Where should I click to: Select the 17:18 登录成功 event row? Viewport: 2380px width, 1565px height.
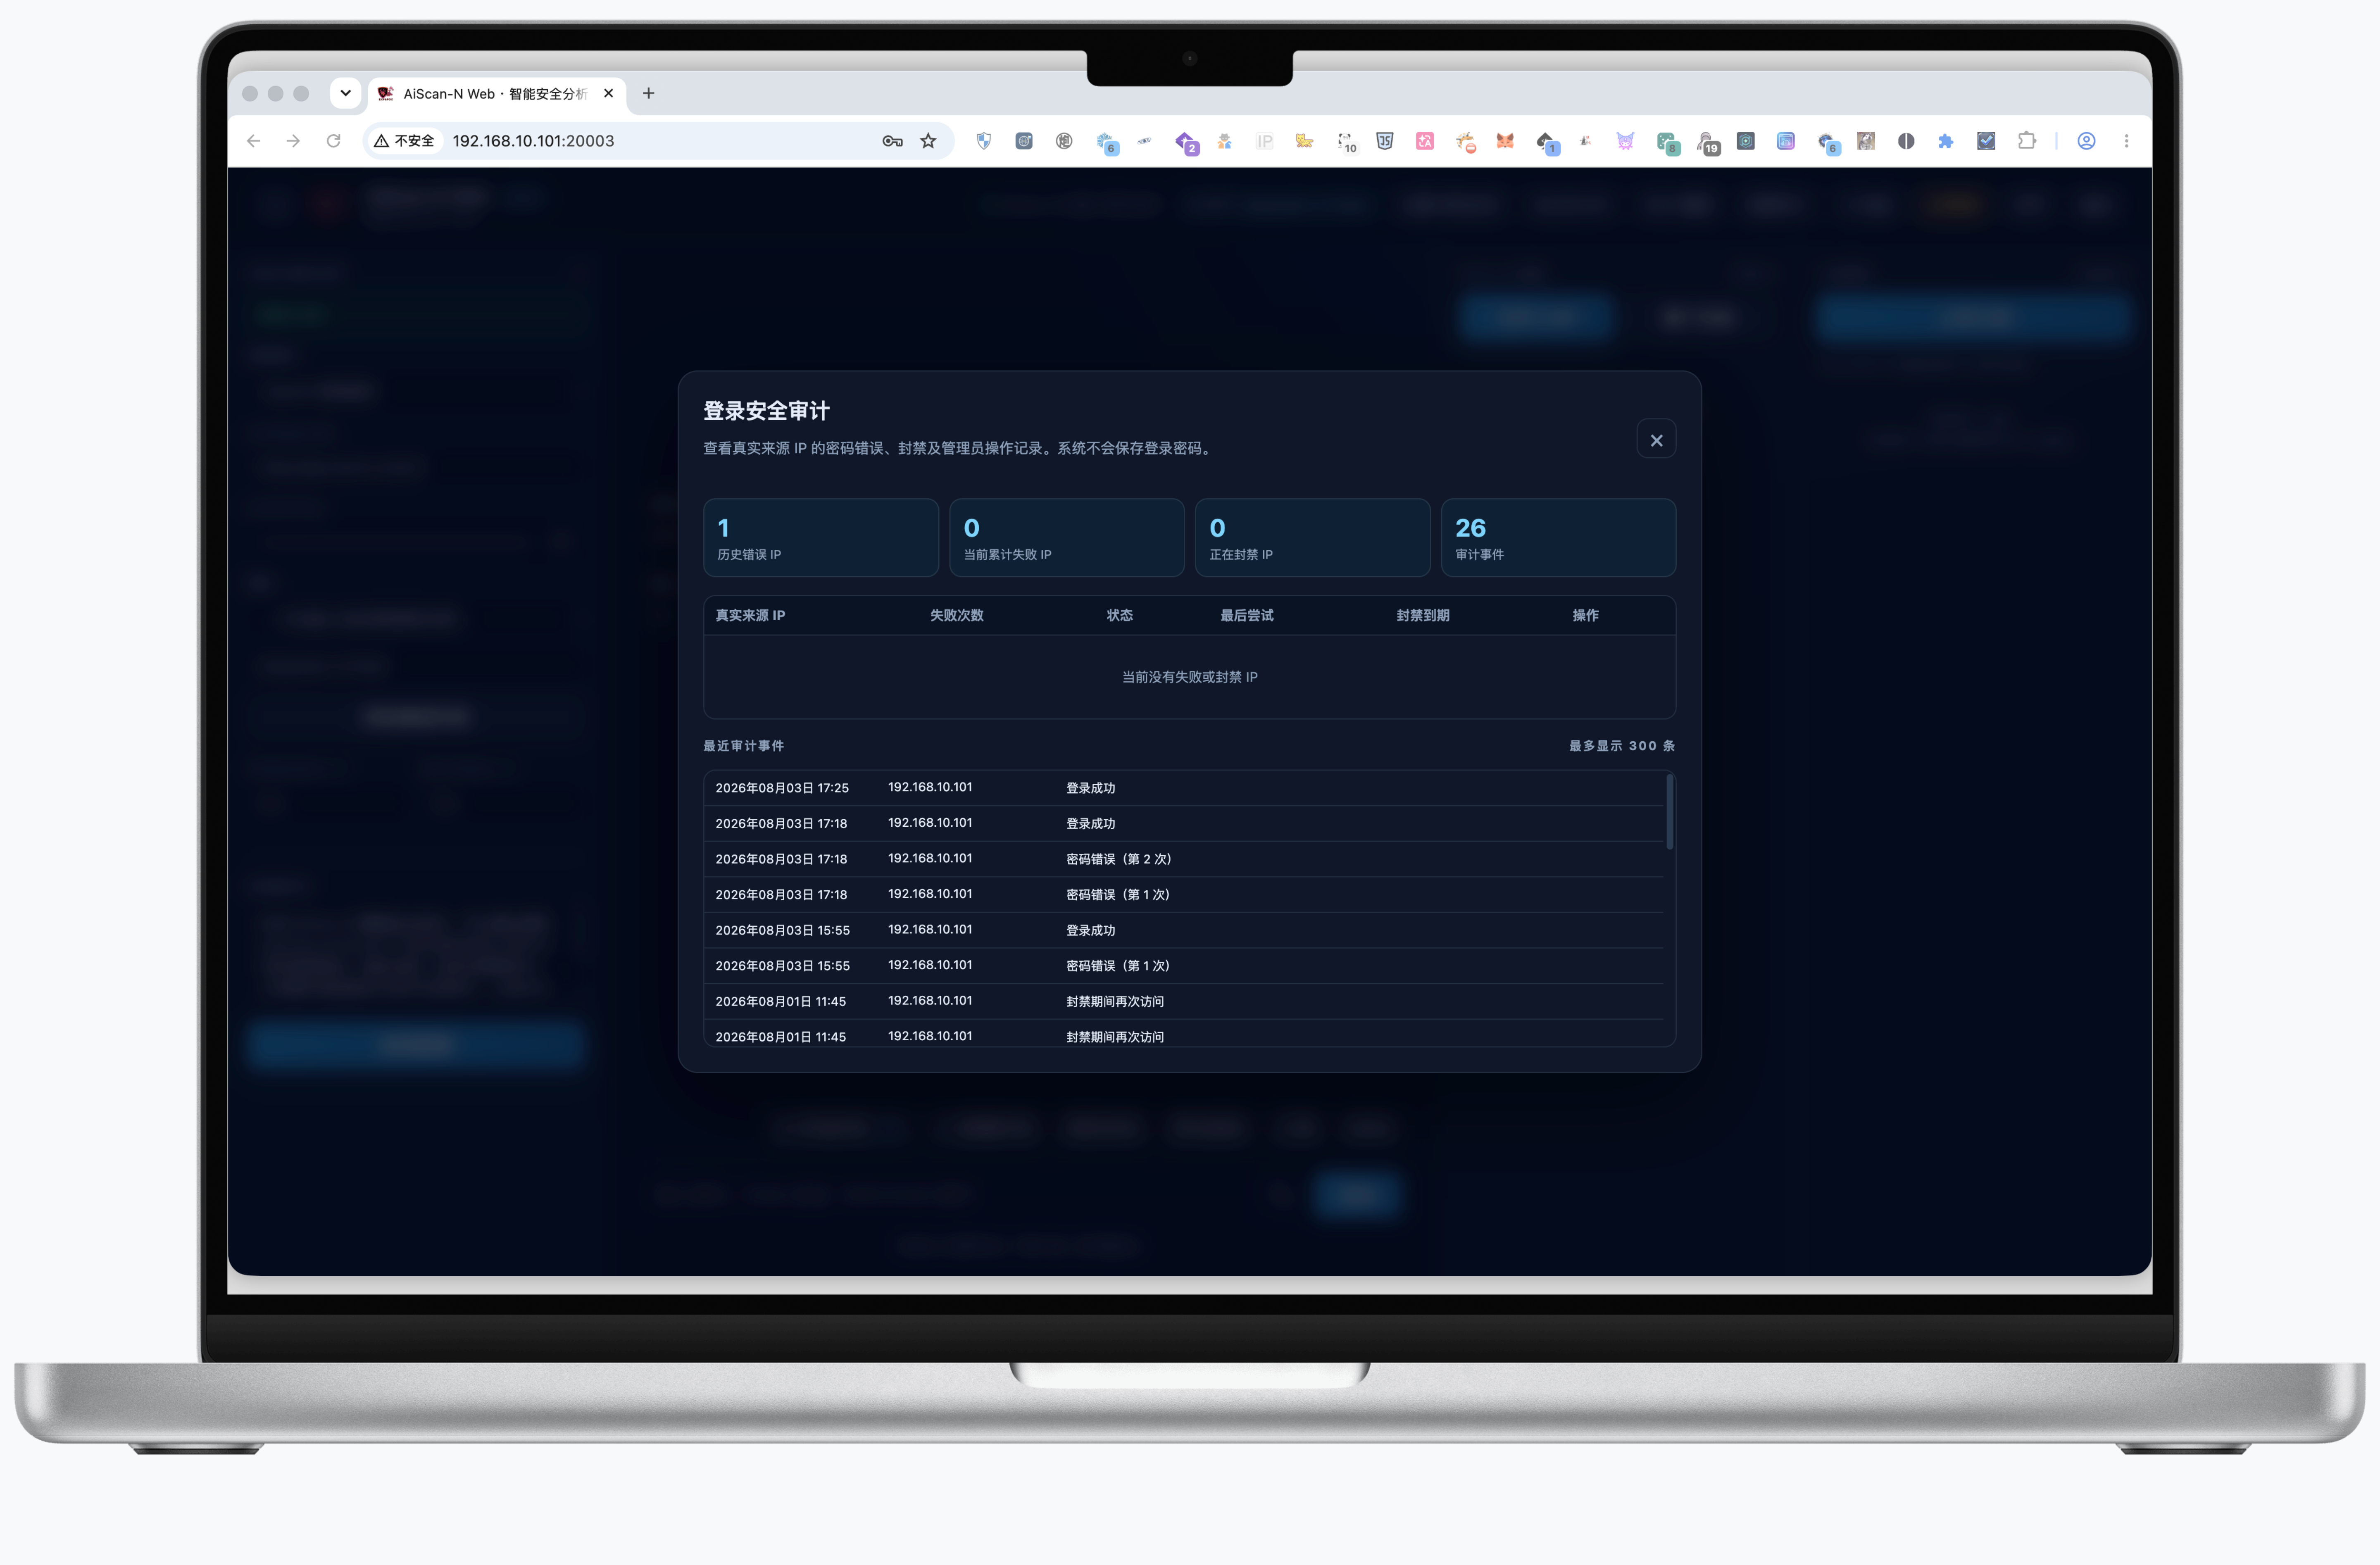tap(1184, 823)
